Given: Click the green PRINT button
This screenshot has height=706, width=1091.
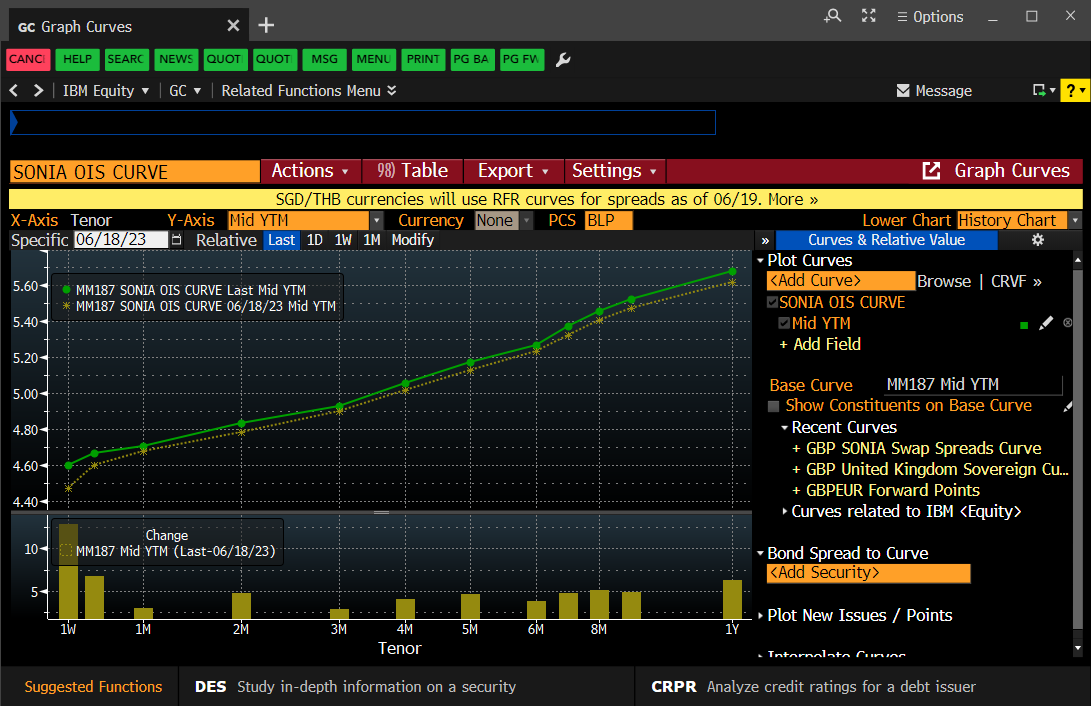Looking at the screenshot, I should [x=423, y=59].
